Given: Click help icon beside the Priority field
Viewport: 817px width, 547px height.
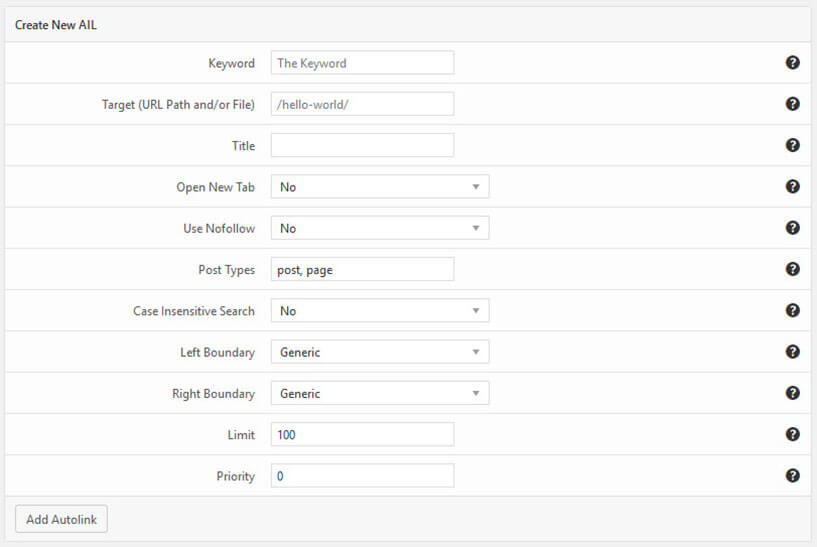Looking at the screenshot, I should click(x=792, y=476).
